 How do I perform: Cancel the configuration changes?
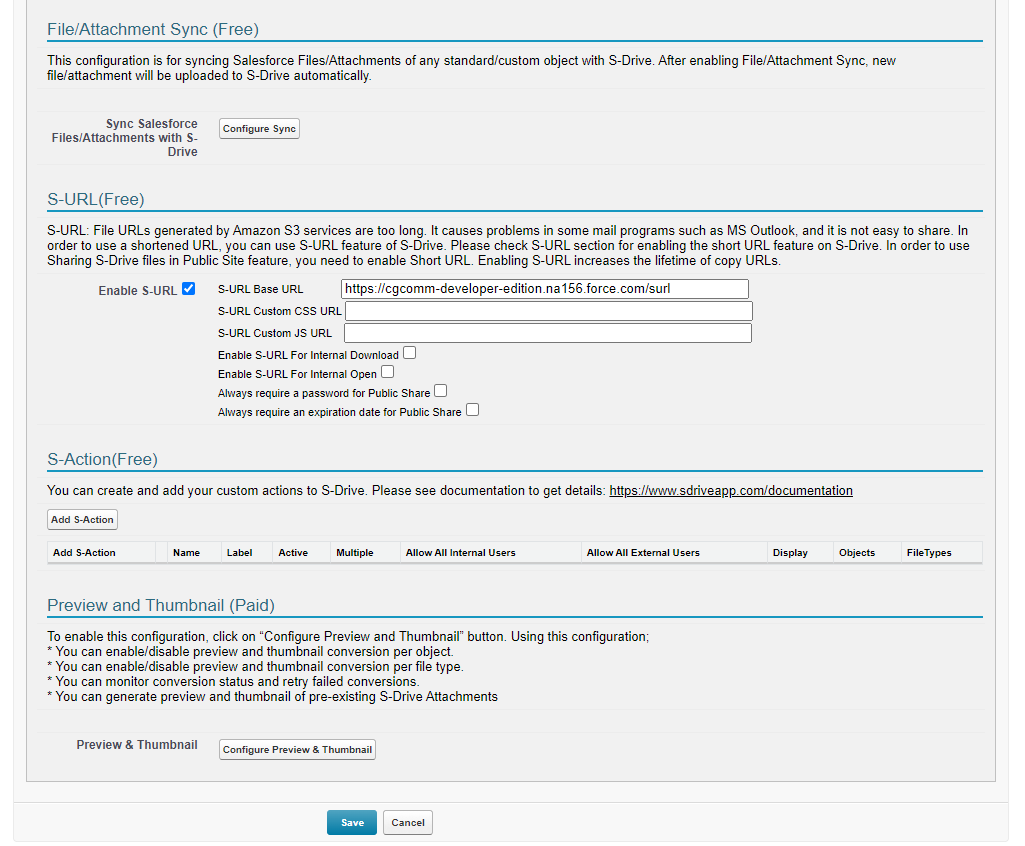coord(408,823)
